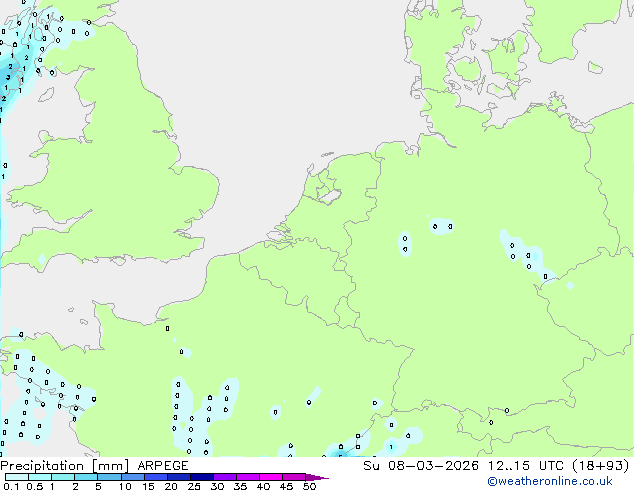
Task: Pick the lightest cyan 0.1 mm swatch
Action: (x=17, y=477)
